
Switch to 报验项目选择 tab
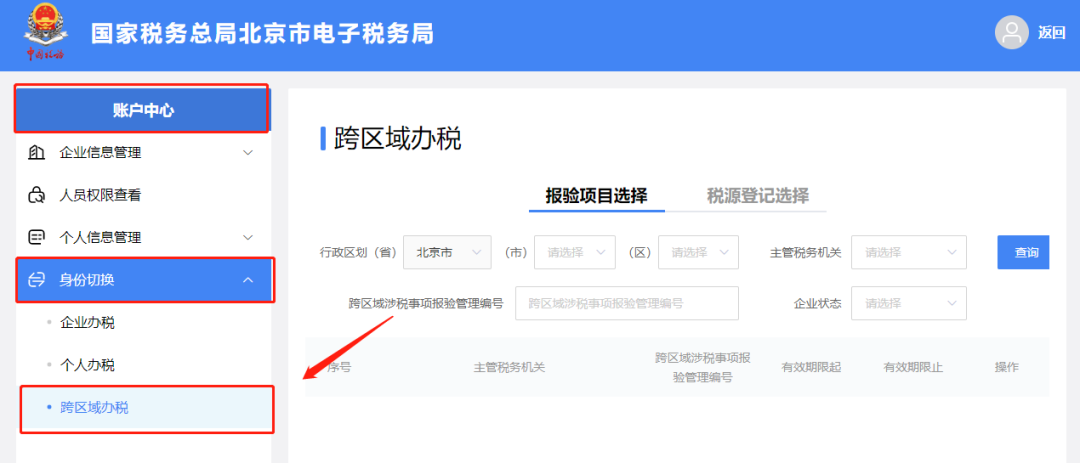pyautogui.click(x=596, y=196)
